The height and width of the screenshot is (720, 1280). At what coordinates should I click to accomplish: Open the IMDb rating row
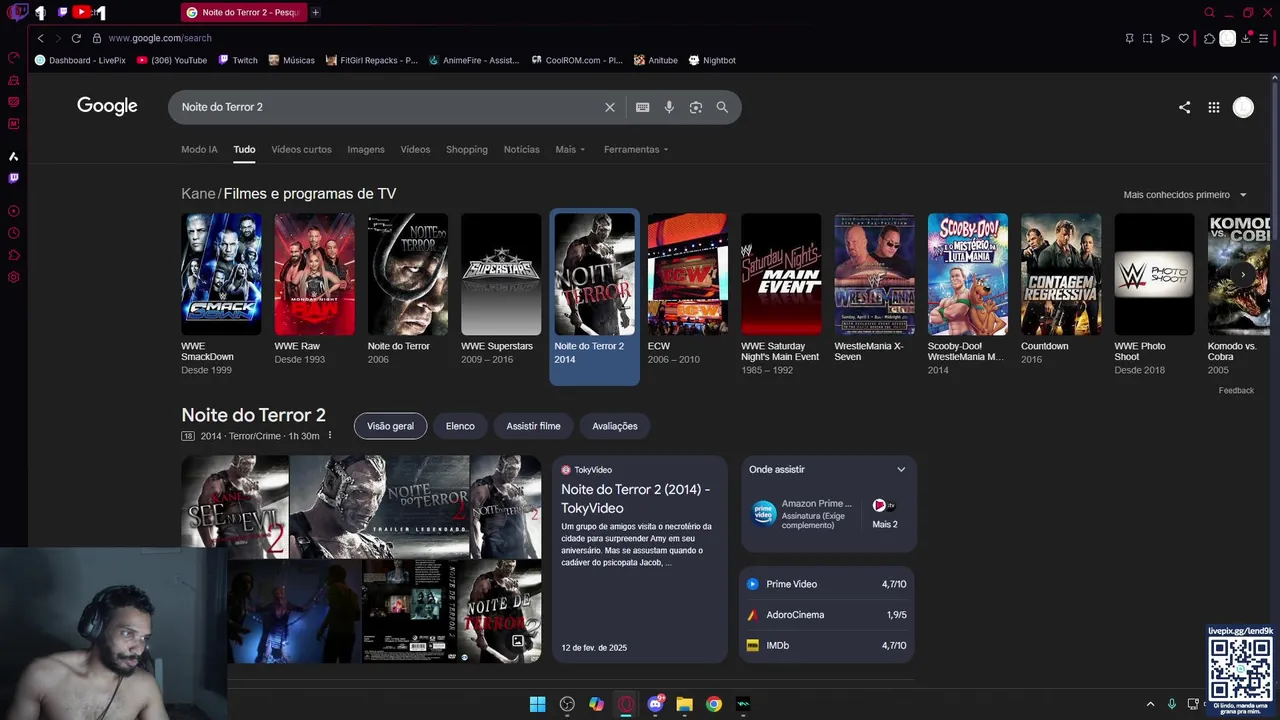point(827,646)
